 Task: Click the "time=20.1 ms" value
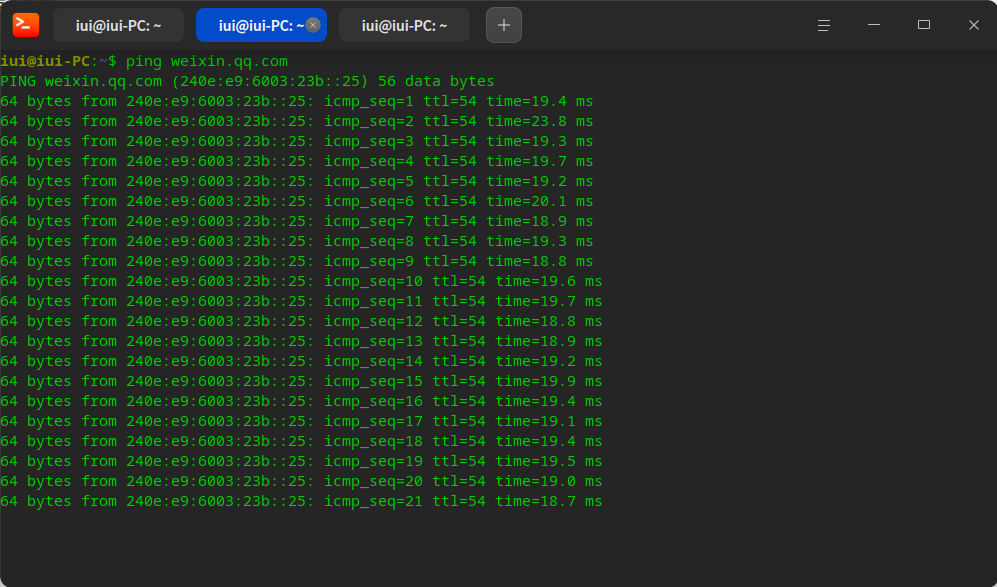pyautogui.click(x=540, y=201)
